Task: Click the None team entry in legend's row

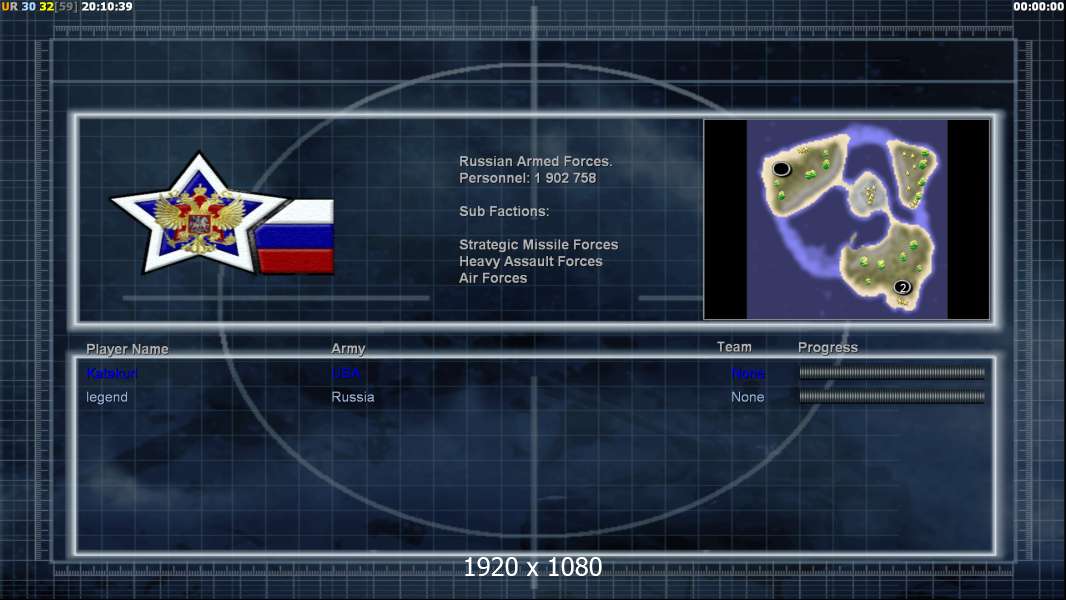Action: point(748,397)
